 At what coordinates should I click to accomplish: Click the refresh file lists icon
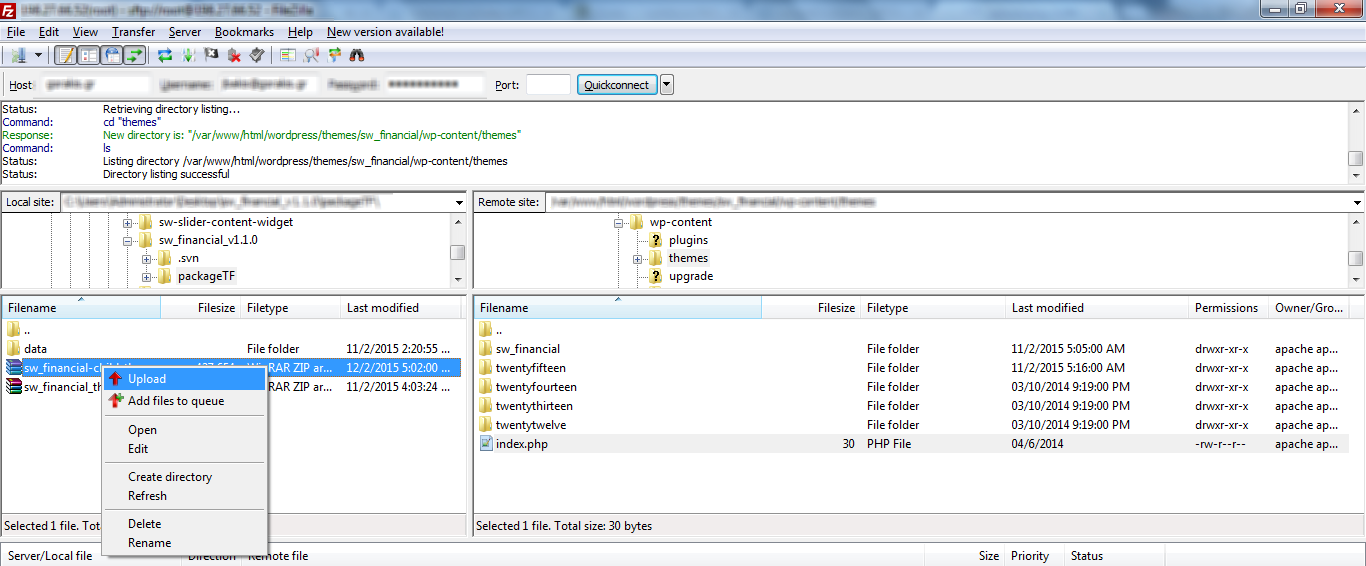pos(165,55)
